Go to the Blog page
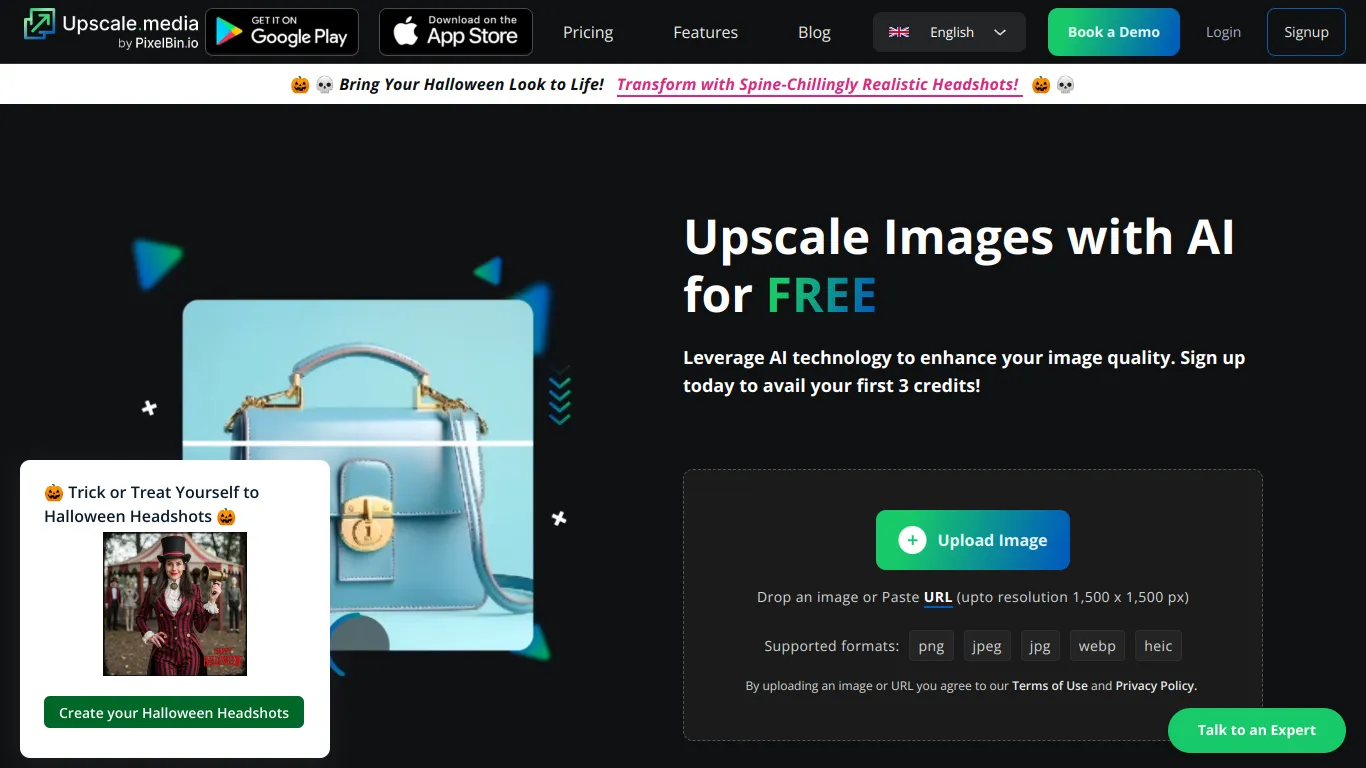 point(814,32)
